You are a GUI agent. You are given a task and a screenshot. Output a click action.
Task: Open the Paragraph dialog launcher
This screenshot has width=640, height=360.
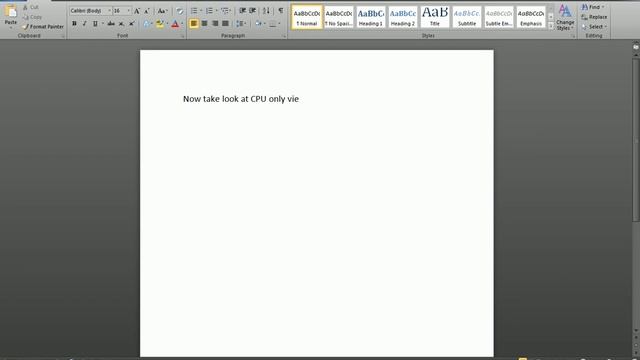click(284, 36)
